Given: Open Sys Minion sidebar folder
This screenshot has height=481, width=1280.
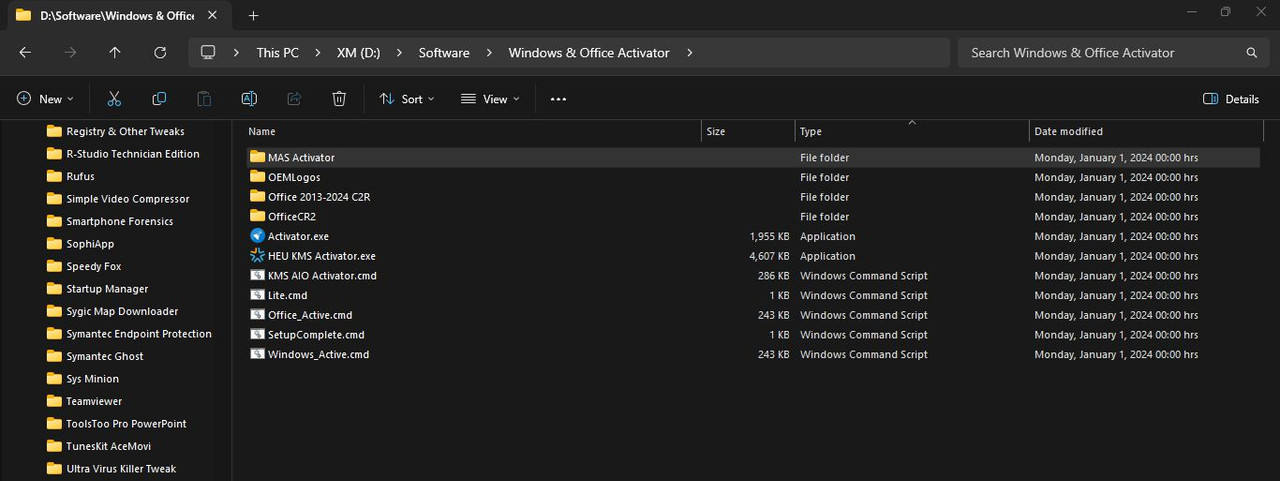Looking at the screenshot, I should click(x=84, y=379).
